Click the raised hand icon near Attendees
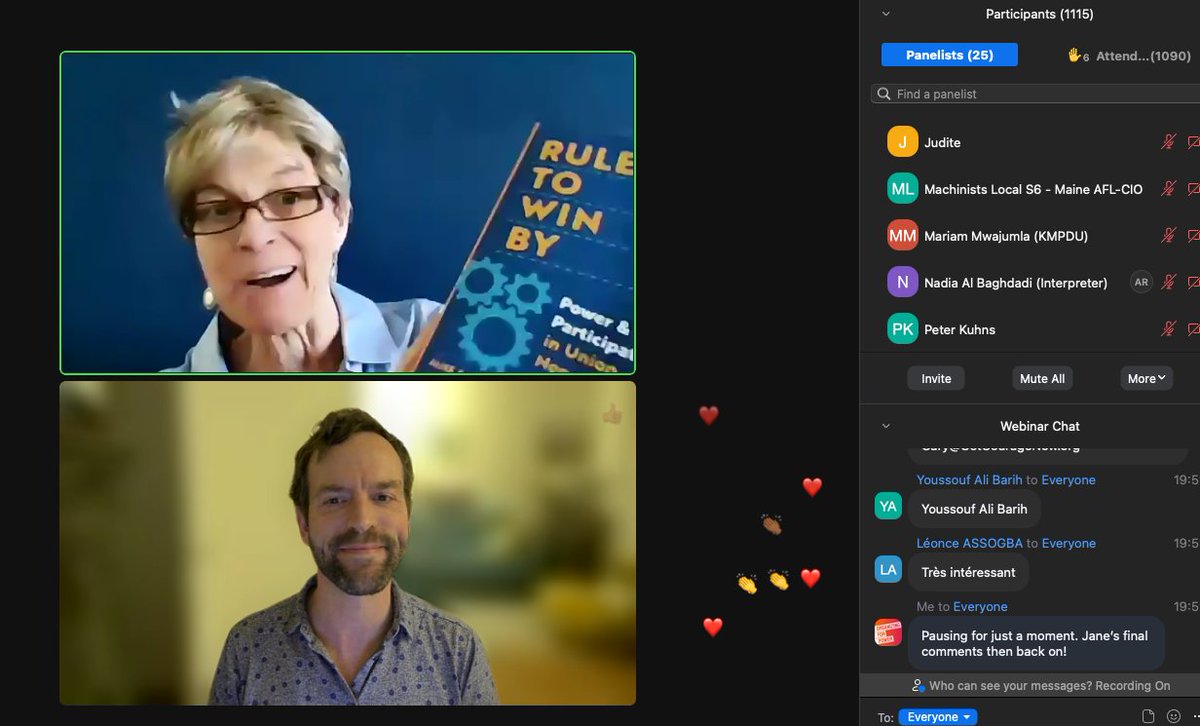Image resolution: width=1200 pixels, height=726 pixels. [x=1075, y=55]
